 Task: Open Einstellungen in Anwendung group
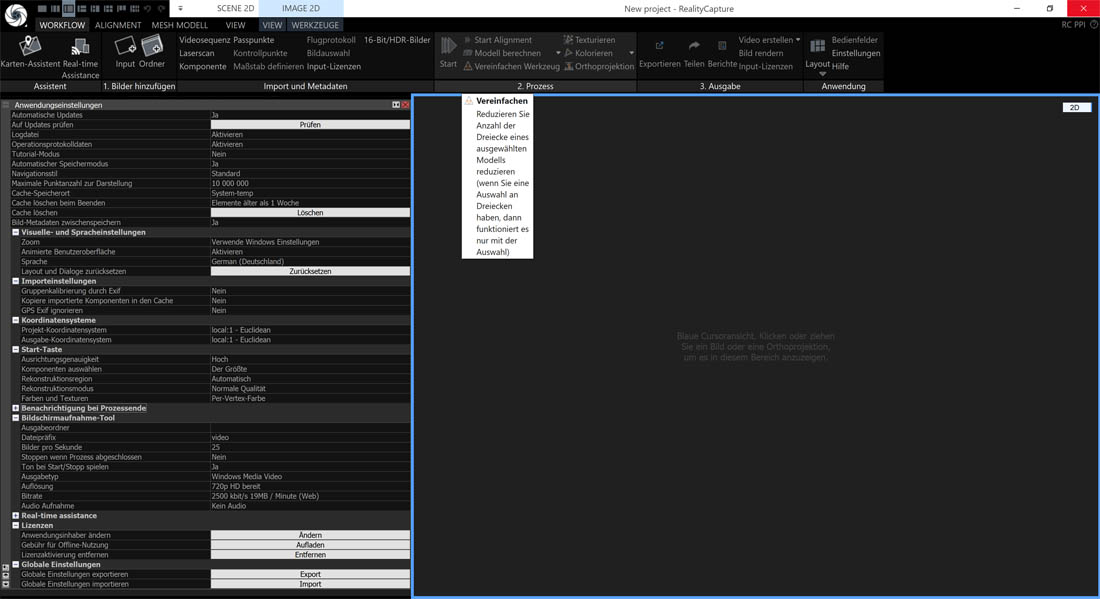856,53
